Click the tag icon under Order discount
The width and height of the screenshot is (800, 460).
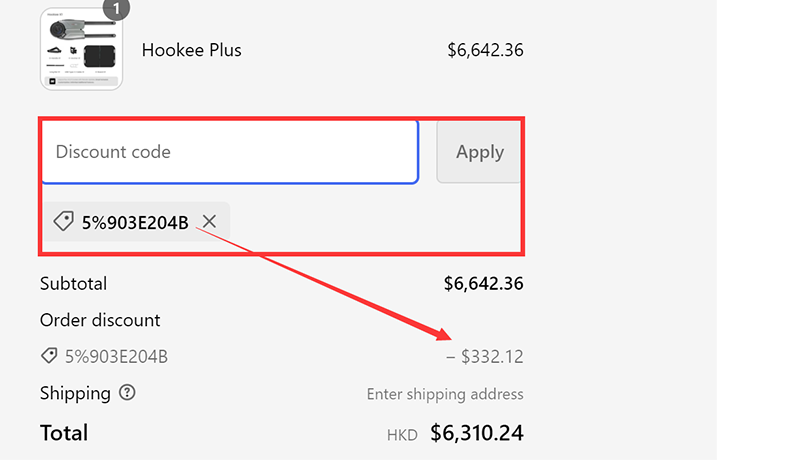49,355
